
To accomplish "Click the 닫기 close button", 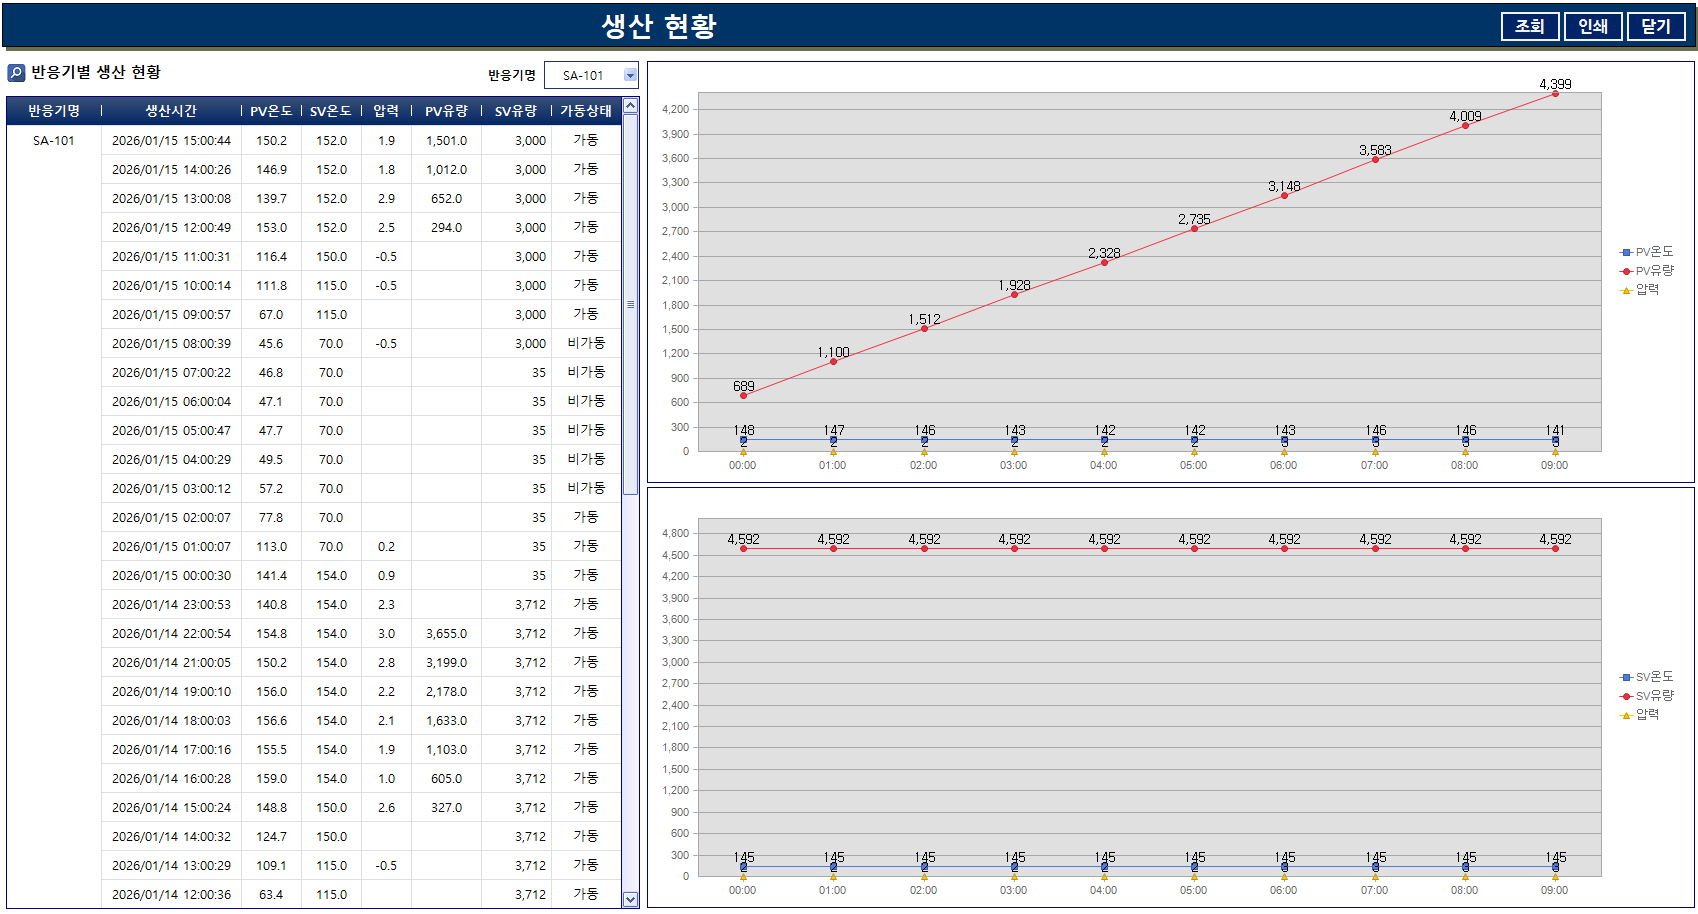I will (x=1655, y=27).
